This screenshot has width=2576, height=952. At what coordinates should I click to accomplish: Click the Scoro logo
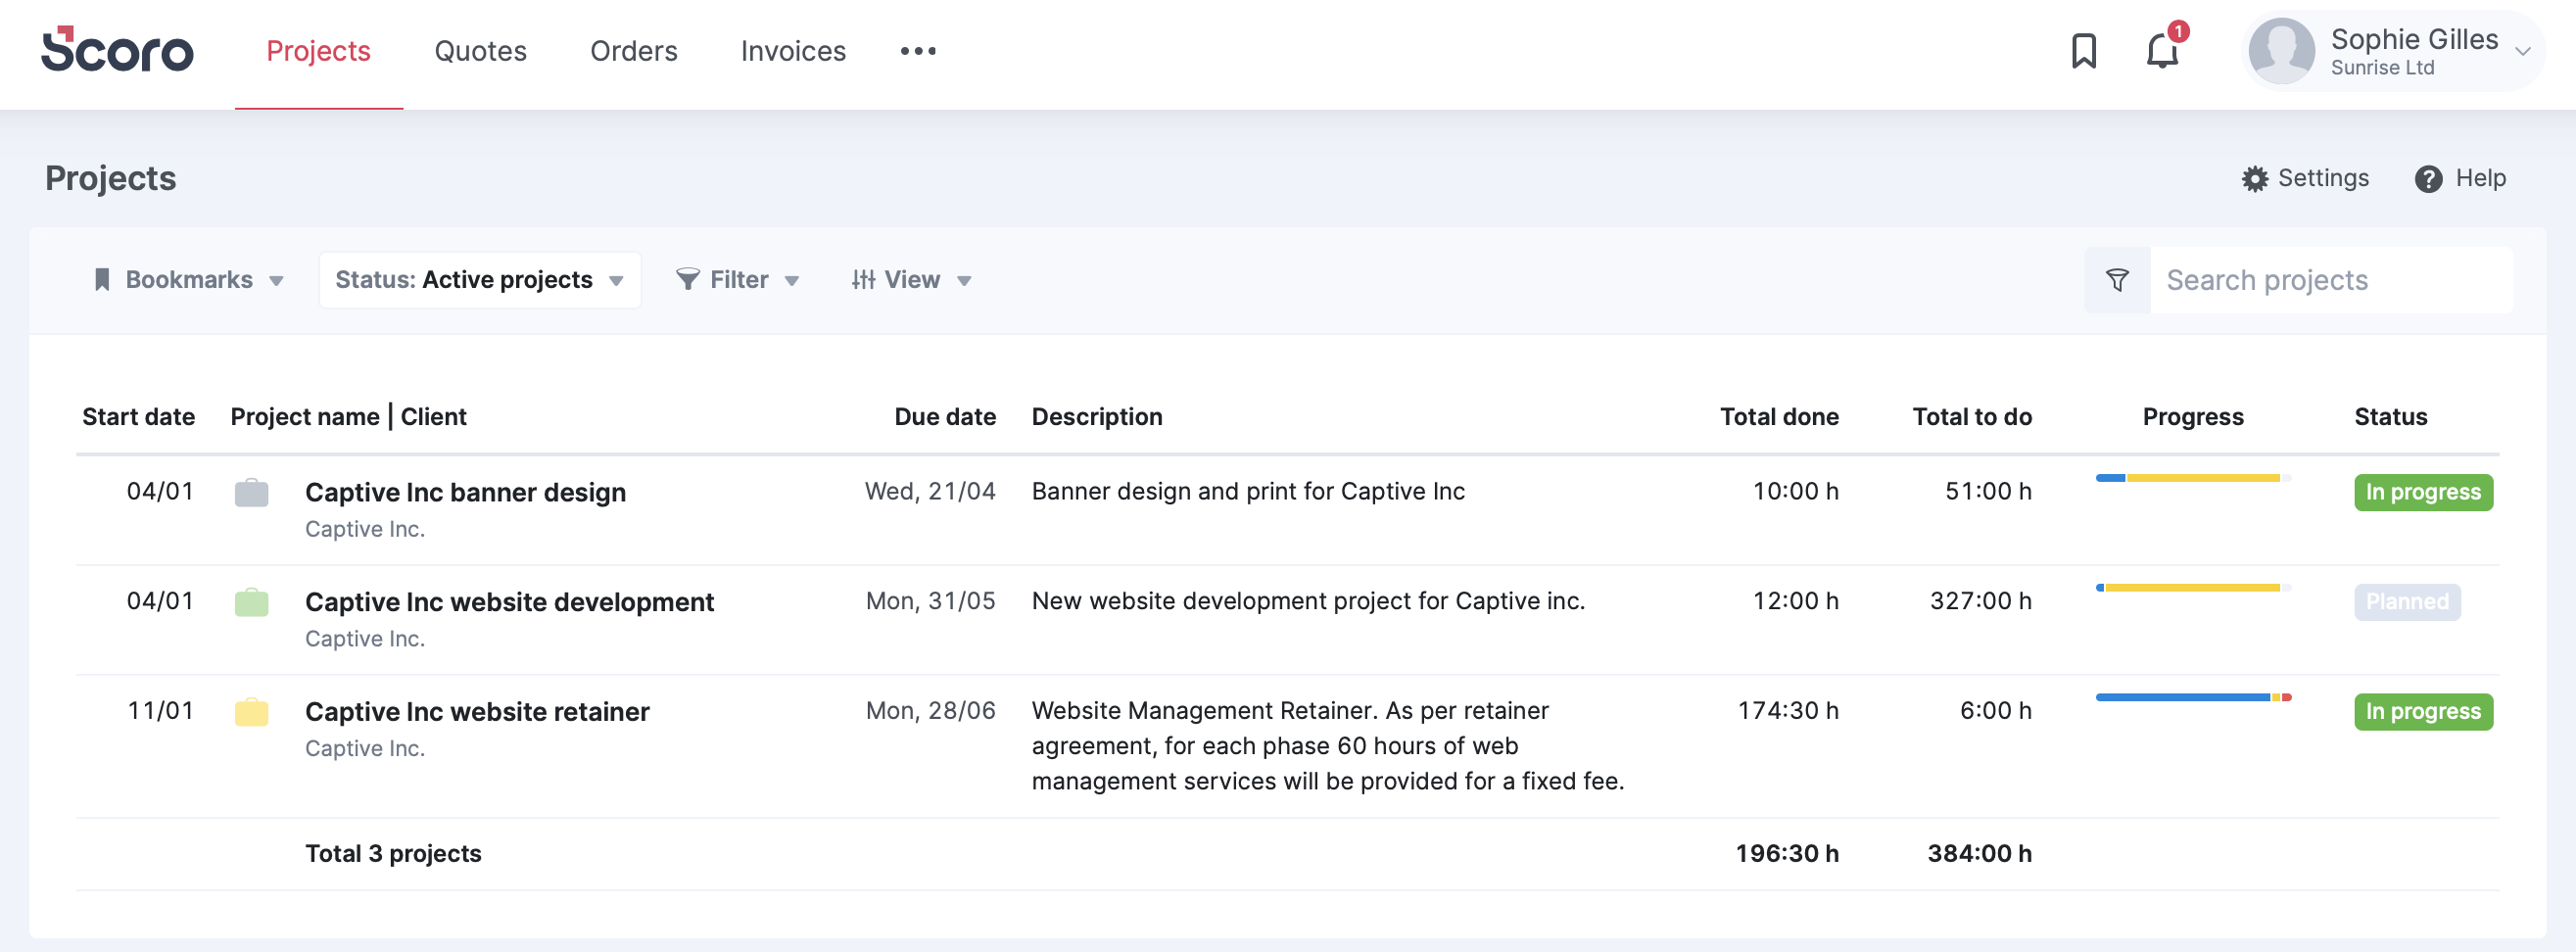(x=117, y=50)
